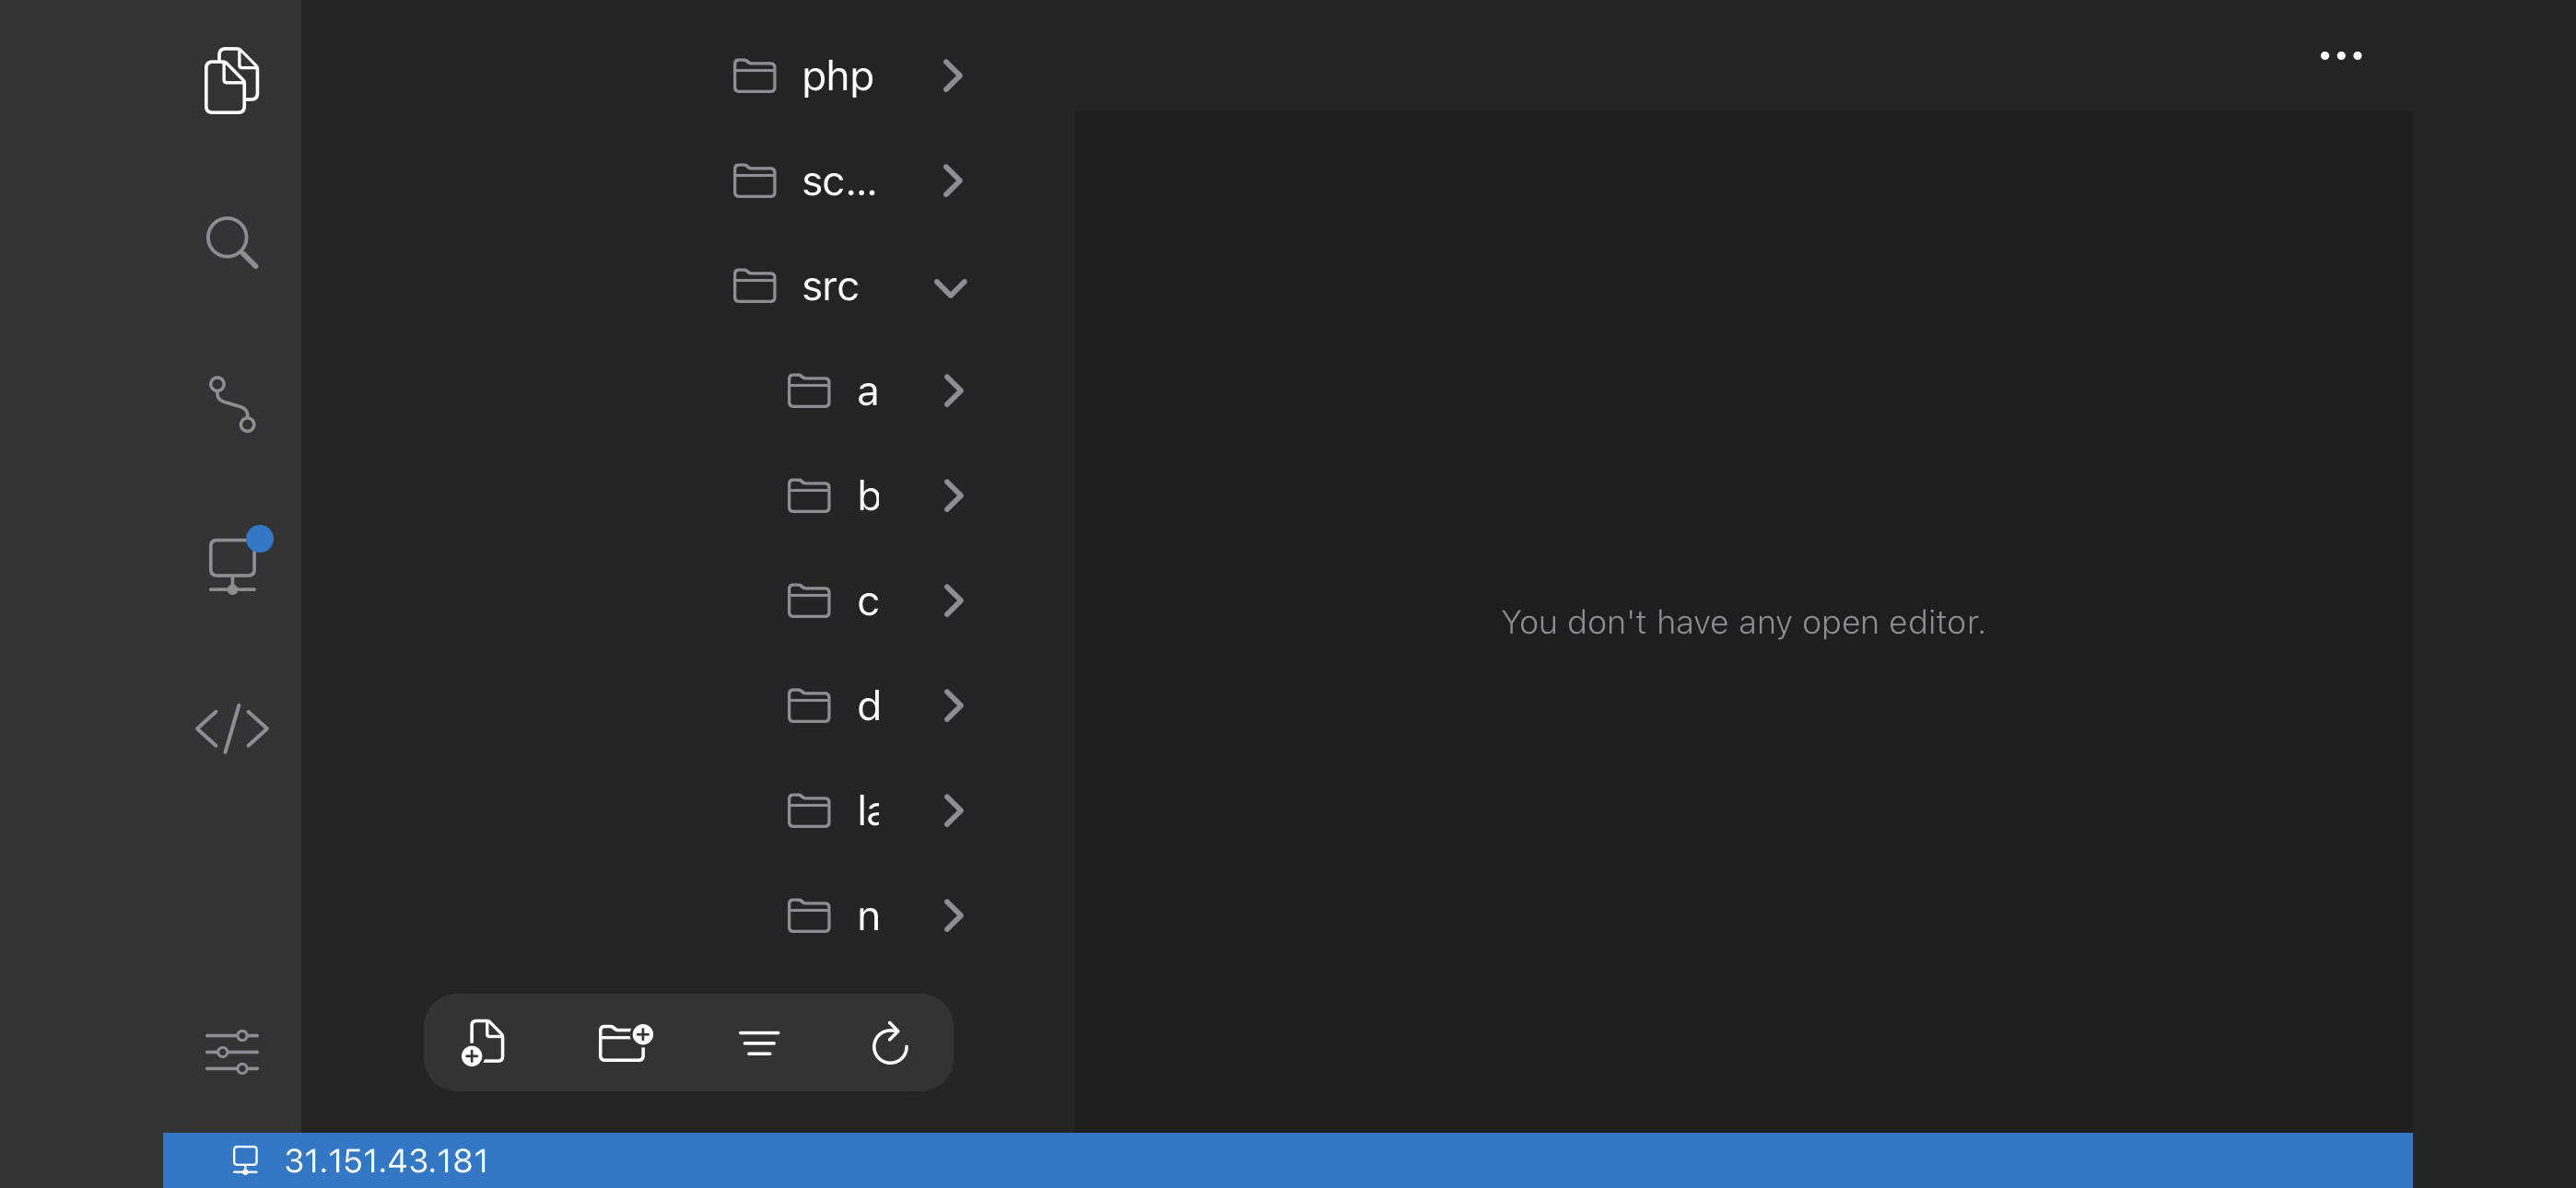The width and height of the screenshot is (2576, 1188).
Task: Open the search panel
Action: pos(232,242)
